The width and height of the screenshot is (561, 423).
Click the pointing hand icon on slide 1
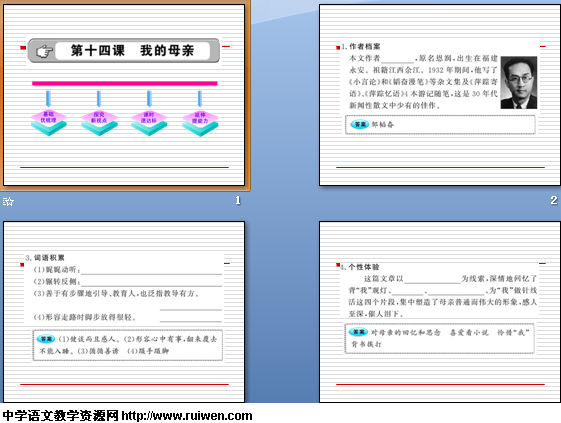tap(44, 51)
